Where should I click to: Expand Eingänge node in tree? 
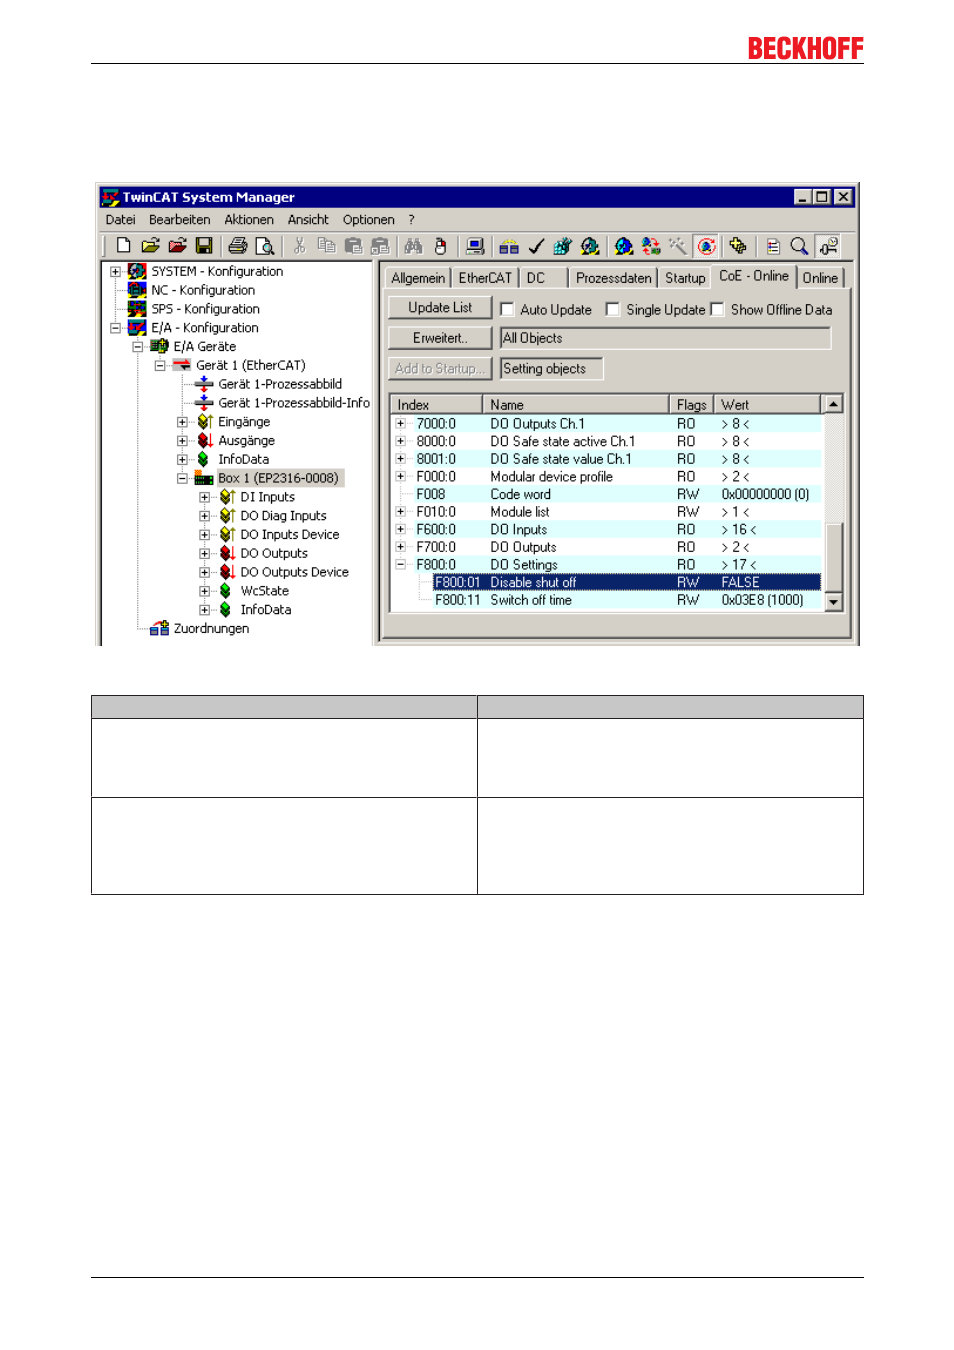click(x=182, y=422)
